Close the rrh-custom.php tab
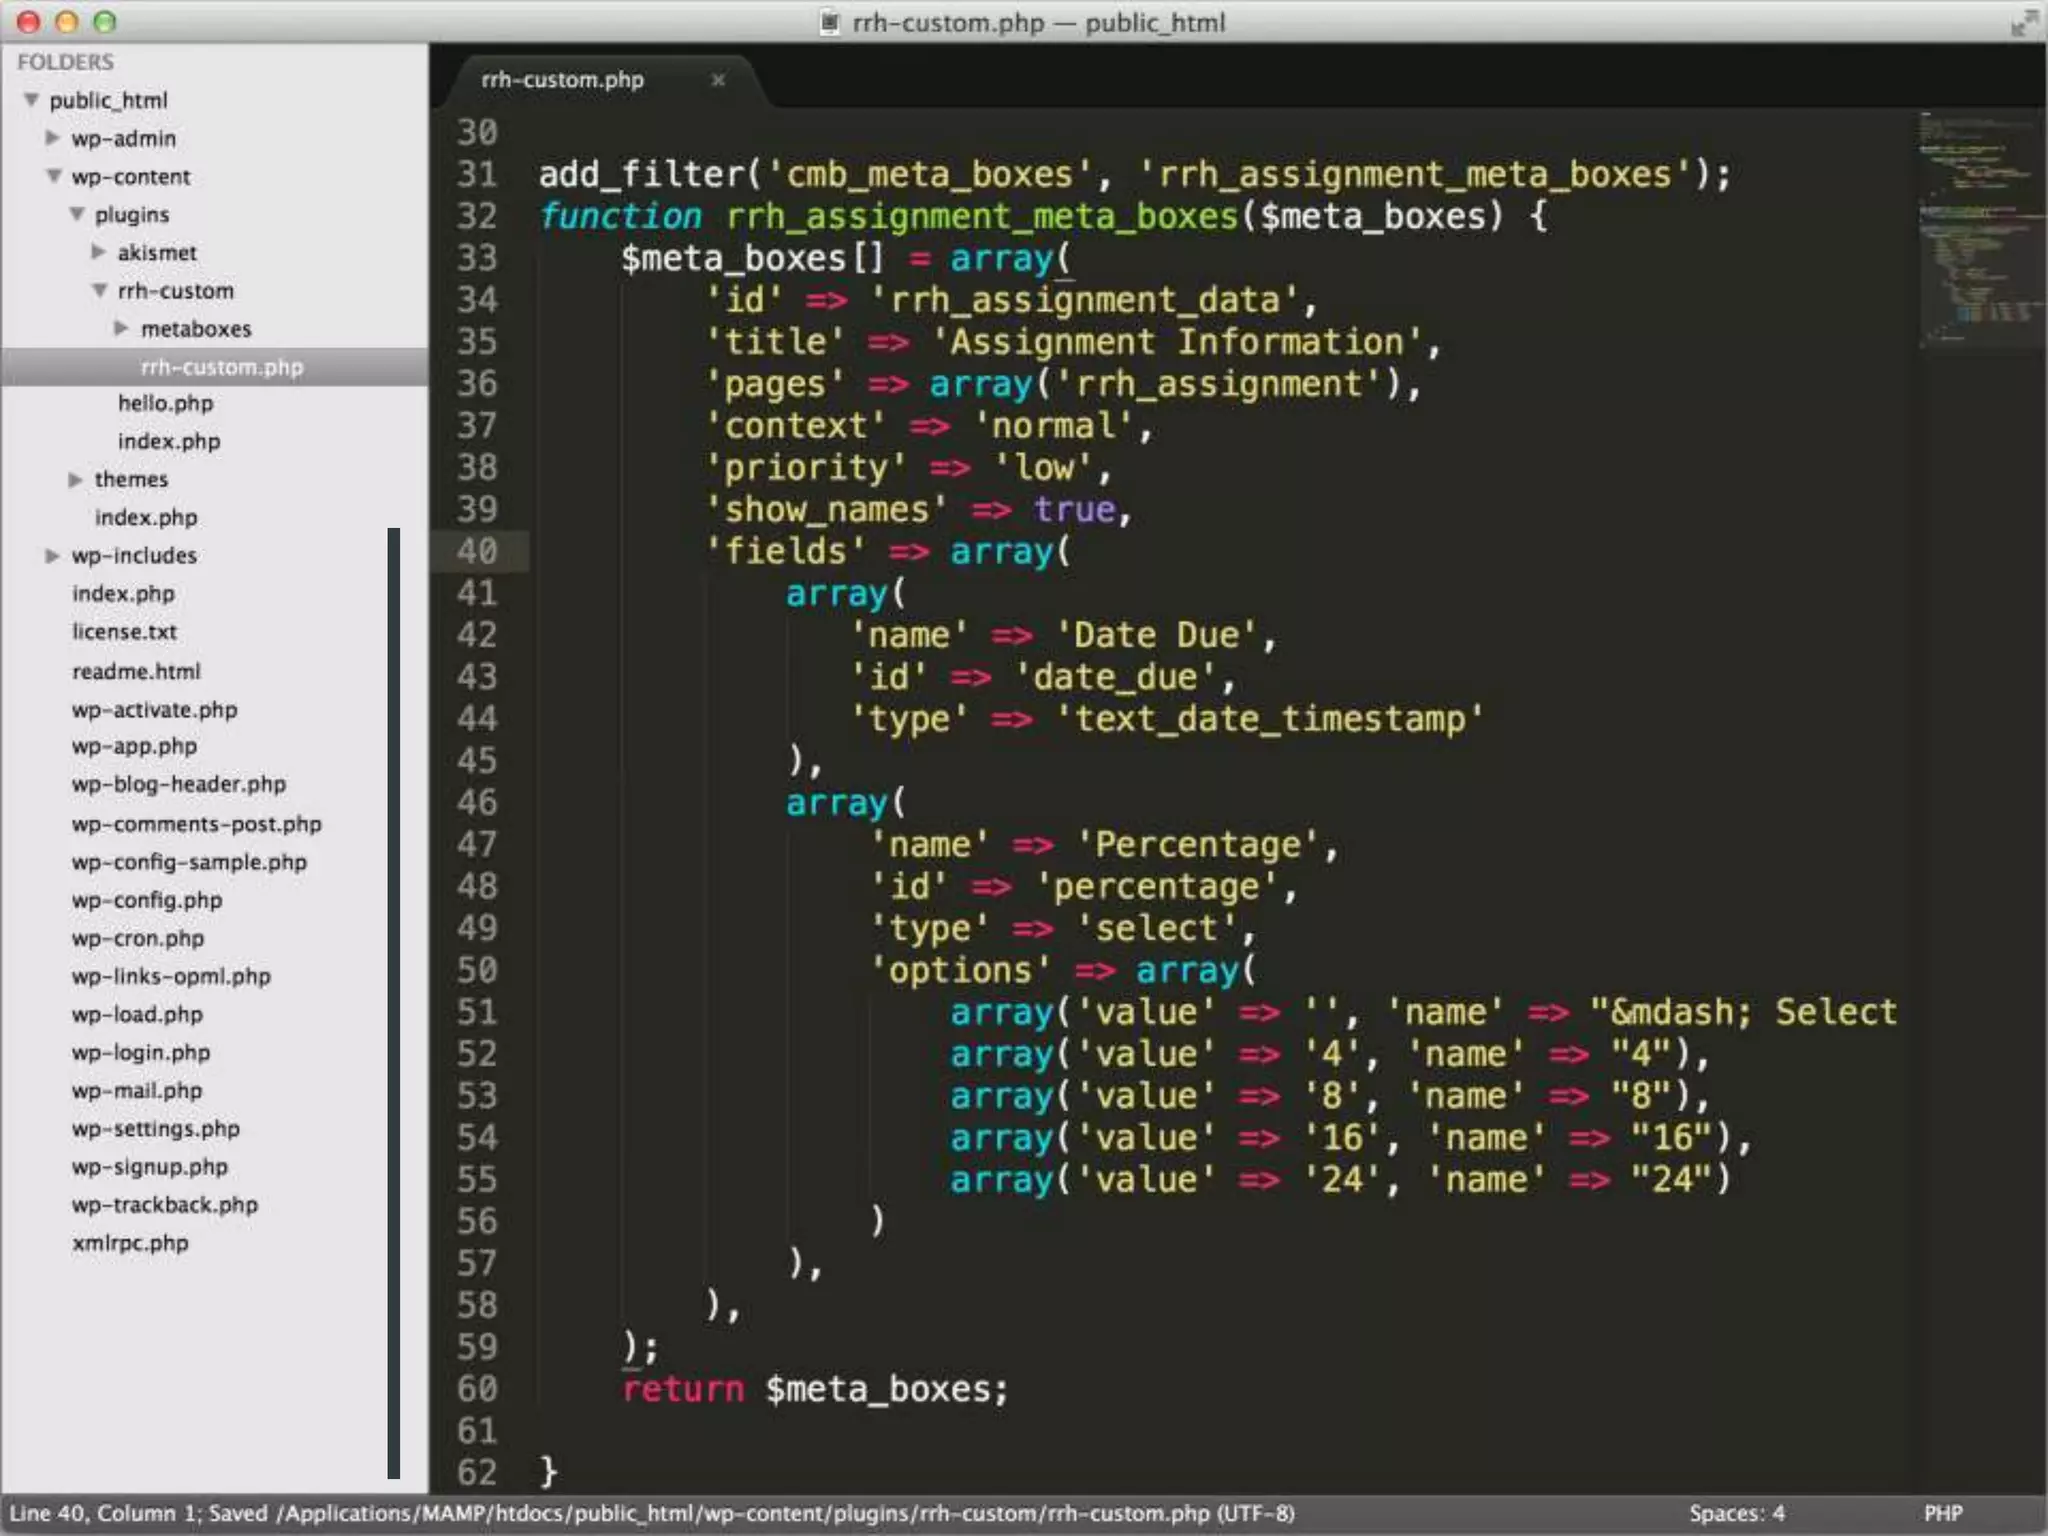Viewport: 2048px width, 1536px height. click(x=717, y=80)
